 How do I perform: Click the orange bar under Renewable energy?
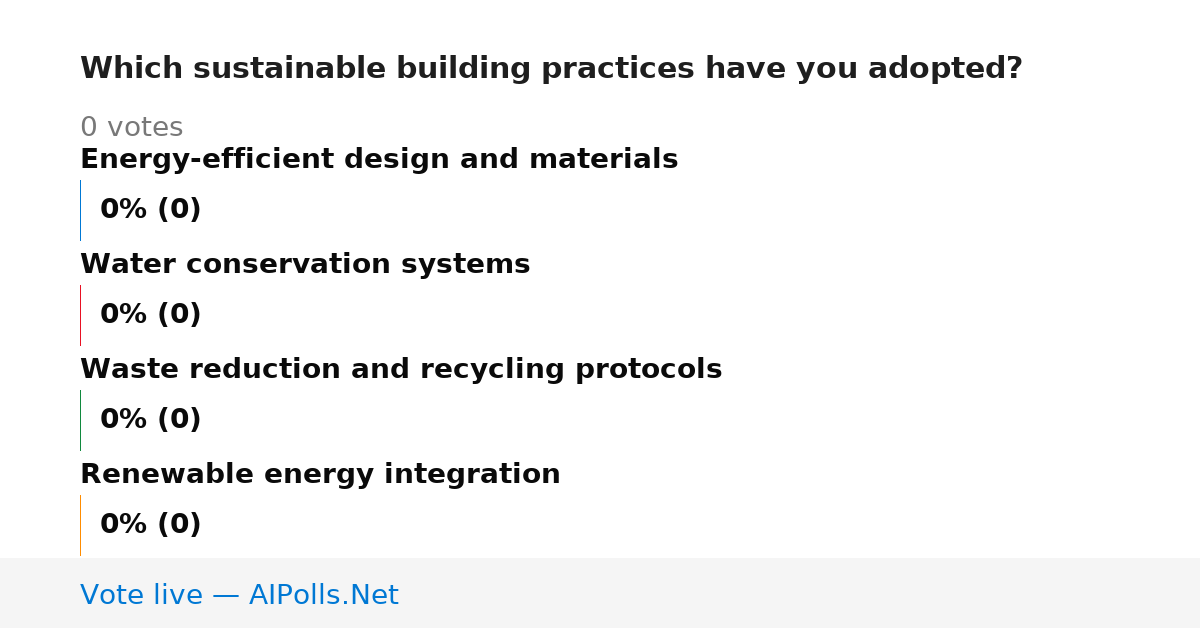[x=81, y=525]
